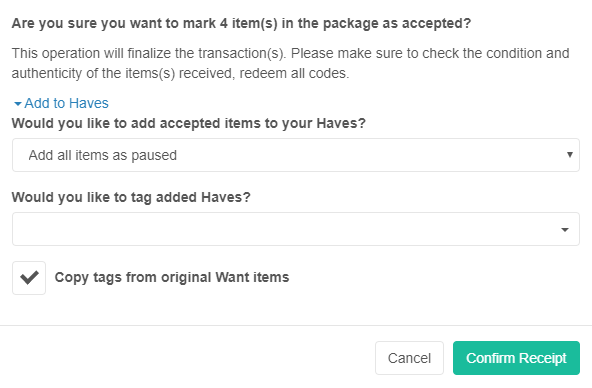Click the "Would you like to tag added Haves?" label
Viewport: 592px width, 388px height.
[131, 197]
